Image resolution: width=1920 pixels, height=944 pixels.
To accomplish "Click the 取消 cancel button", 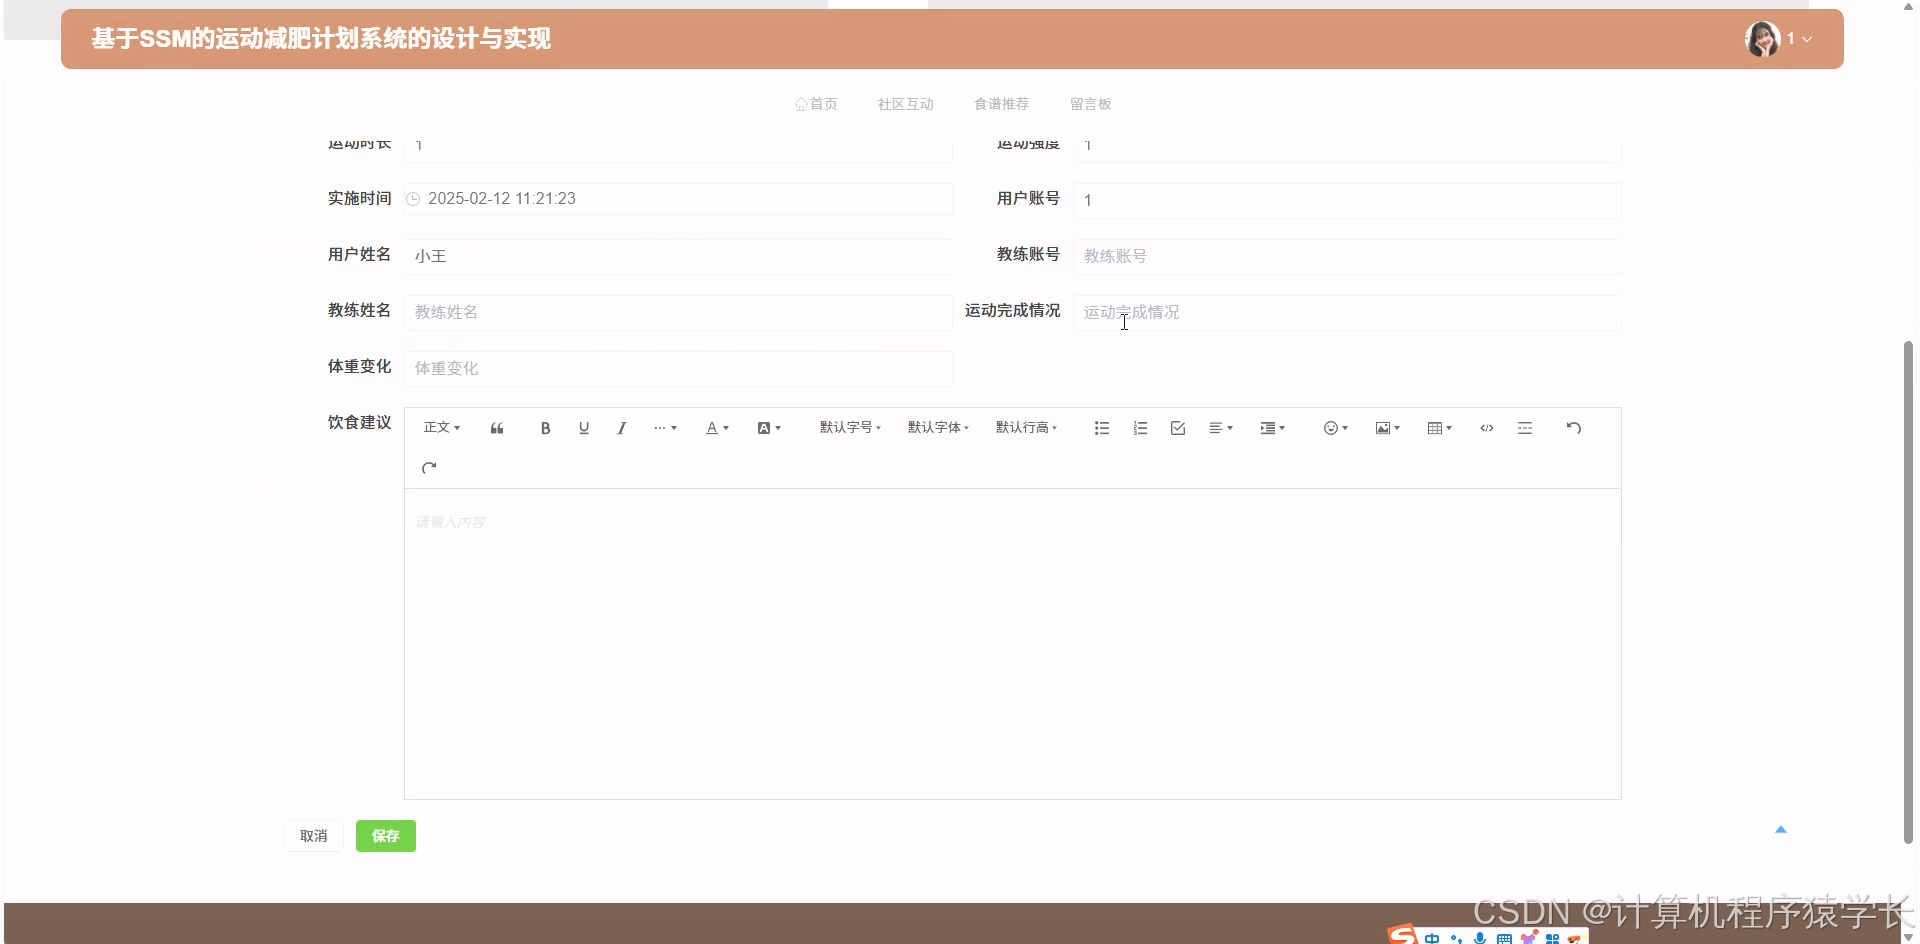I will click(x=313, y=835).
